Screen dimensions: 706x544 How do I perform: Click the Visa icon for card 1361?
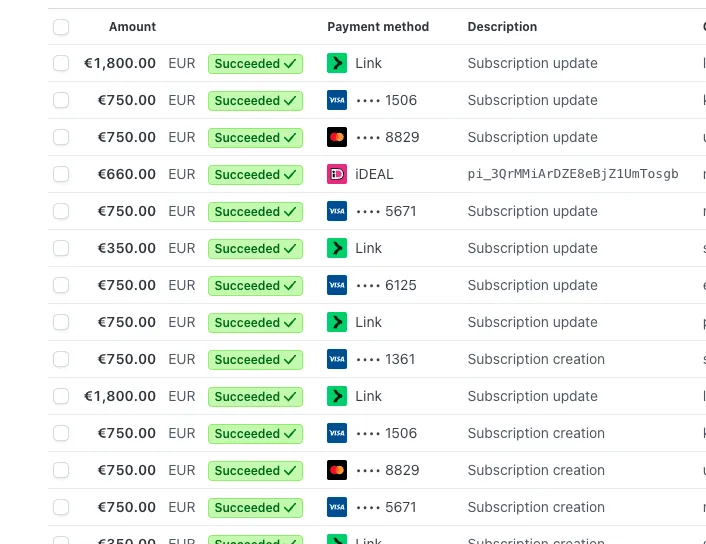[337, 359]
